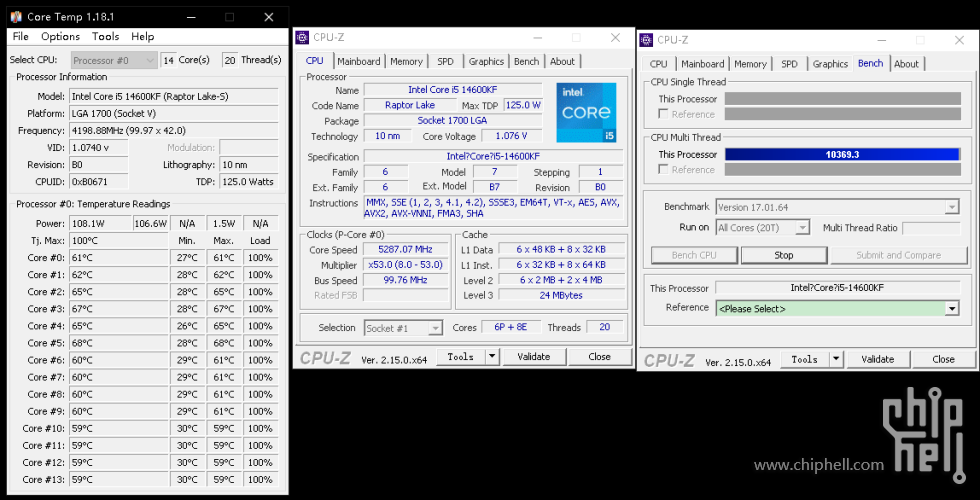Open the Tools menu in Core Temp
Image resolution: width=980 pixels, height=500 pixels.
pos(105,36)
